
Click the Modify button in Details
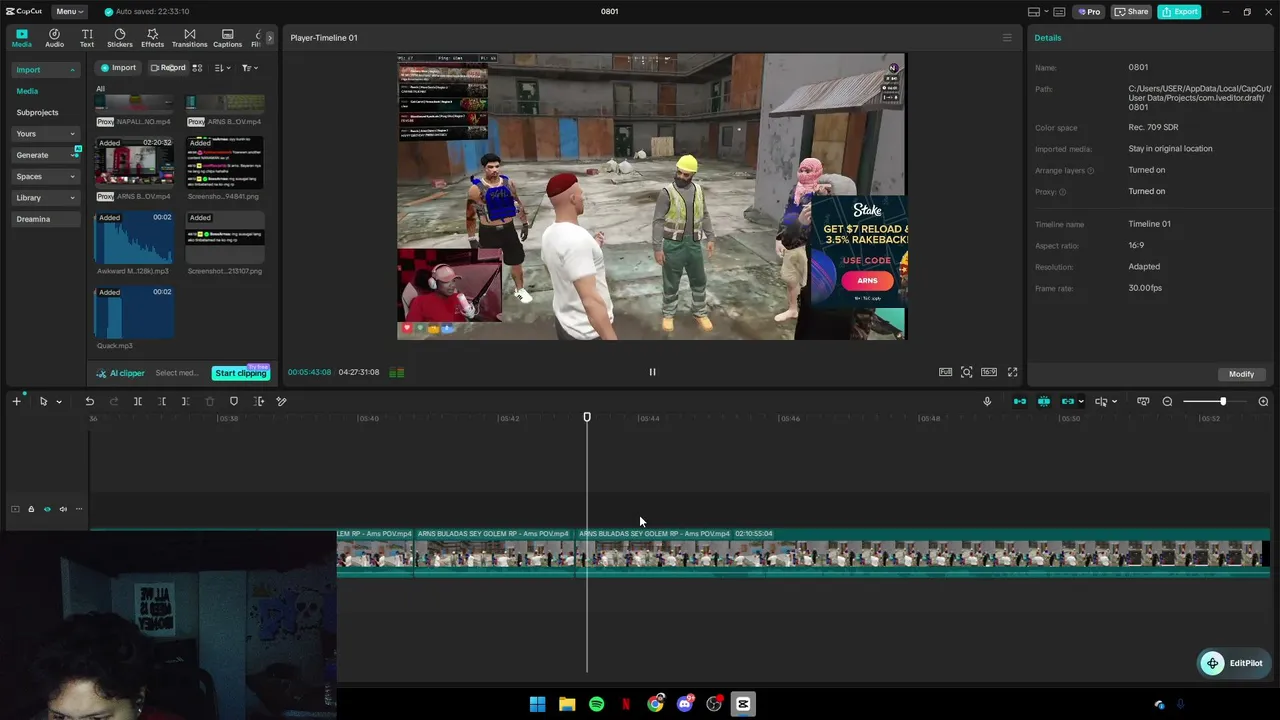[x=1241, y=374]
